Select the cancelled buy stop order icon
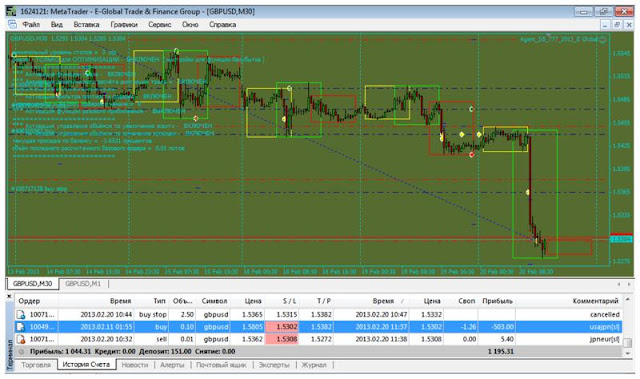Viewport: 640px width, 379px height. pos(21,315)
